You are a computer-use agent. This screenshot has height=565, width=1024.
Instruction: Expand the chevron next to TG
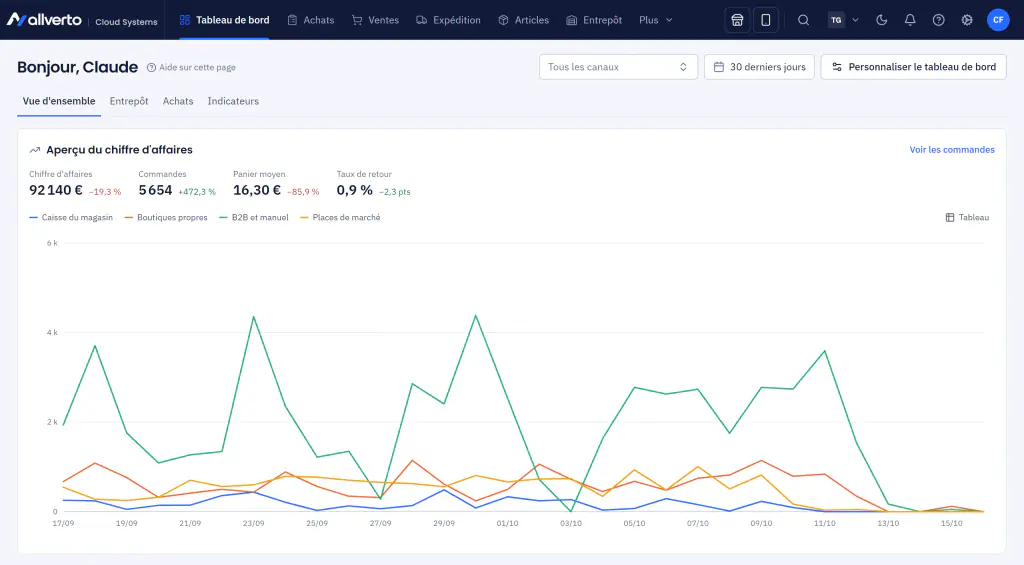coord(856,20)
